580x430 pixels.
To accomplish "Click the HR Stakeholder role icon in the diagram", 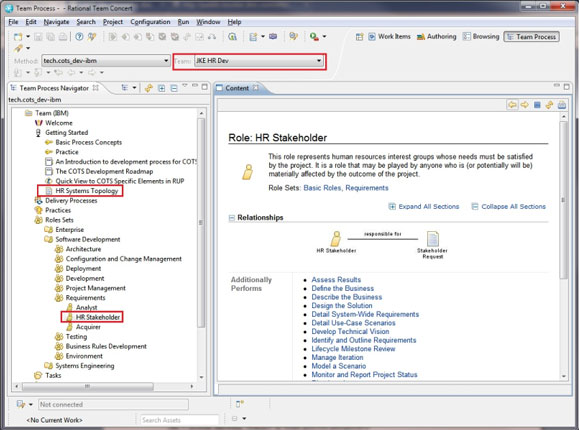I will coord(336,239).
